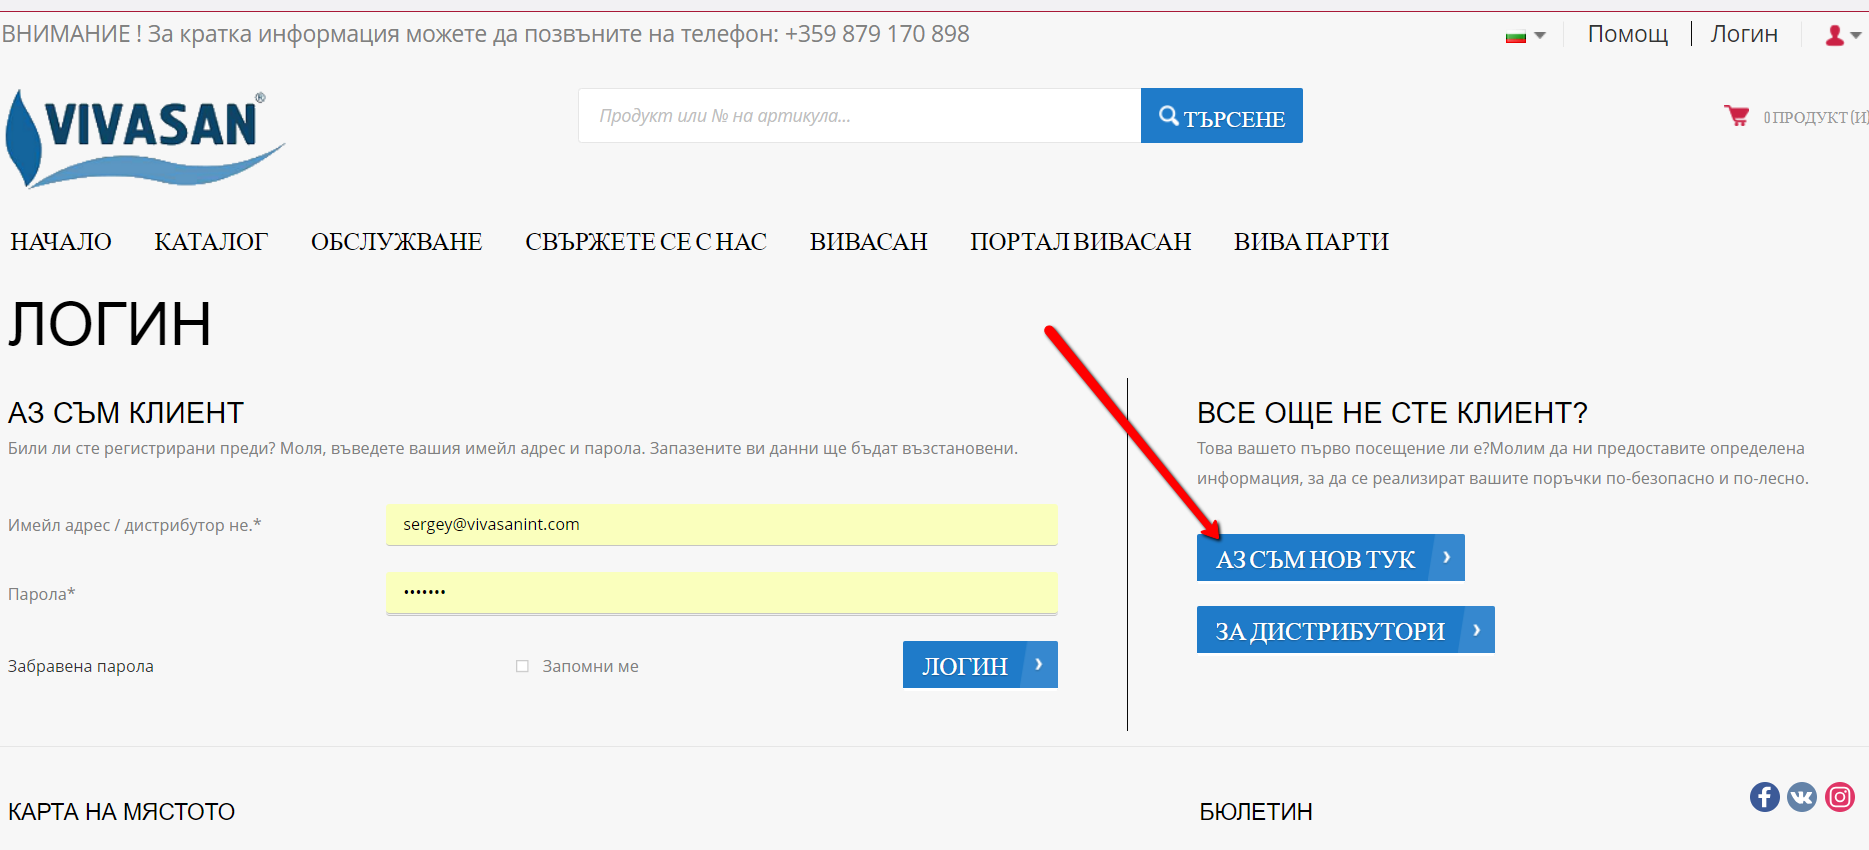This screenshot has width=1869, height=850.
Task: Open the shopping cart icon
Action: 1736,116
